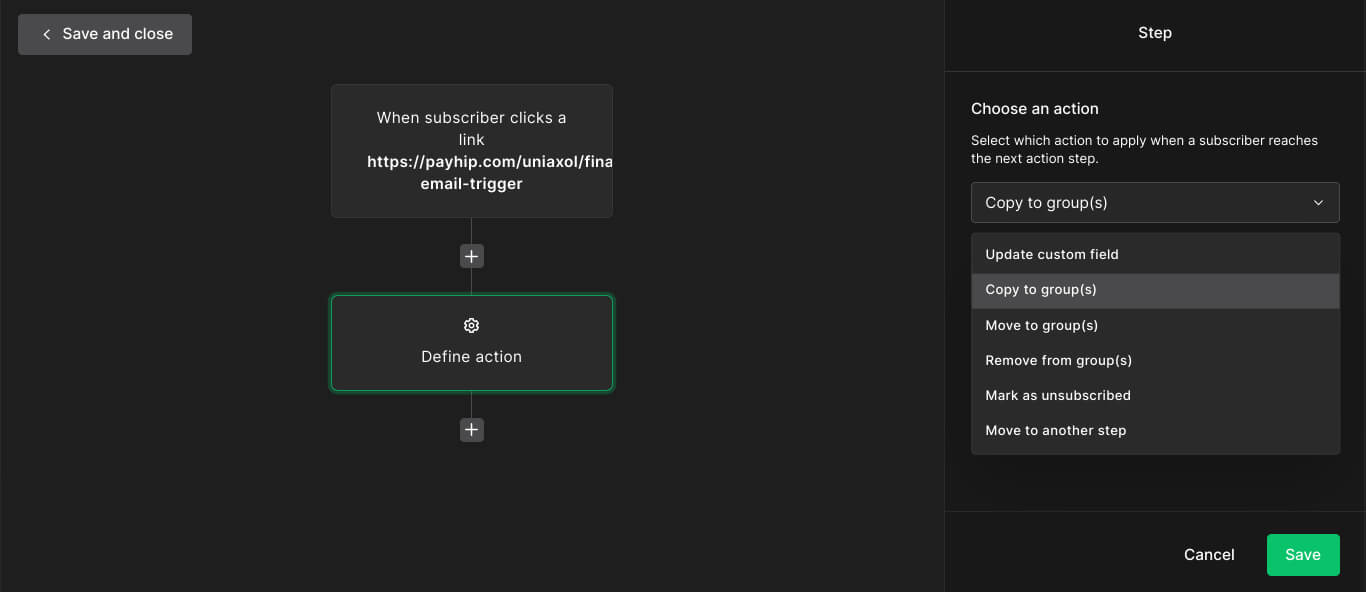Viewport: 1366px width, 592px height.
Task: Click the action description helper text
Action: (1144, 149)
